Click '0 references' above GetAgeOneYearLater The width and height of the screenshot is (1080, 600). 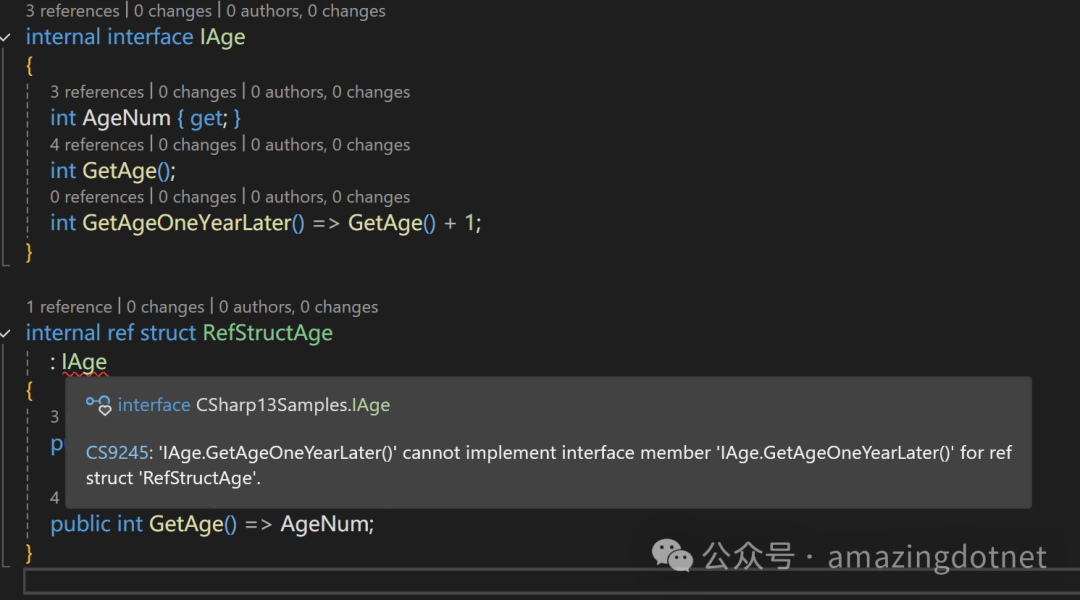96,196
